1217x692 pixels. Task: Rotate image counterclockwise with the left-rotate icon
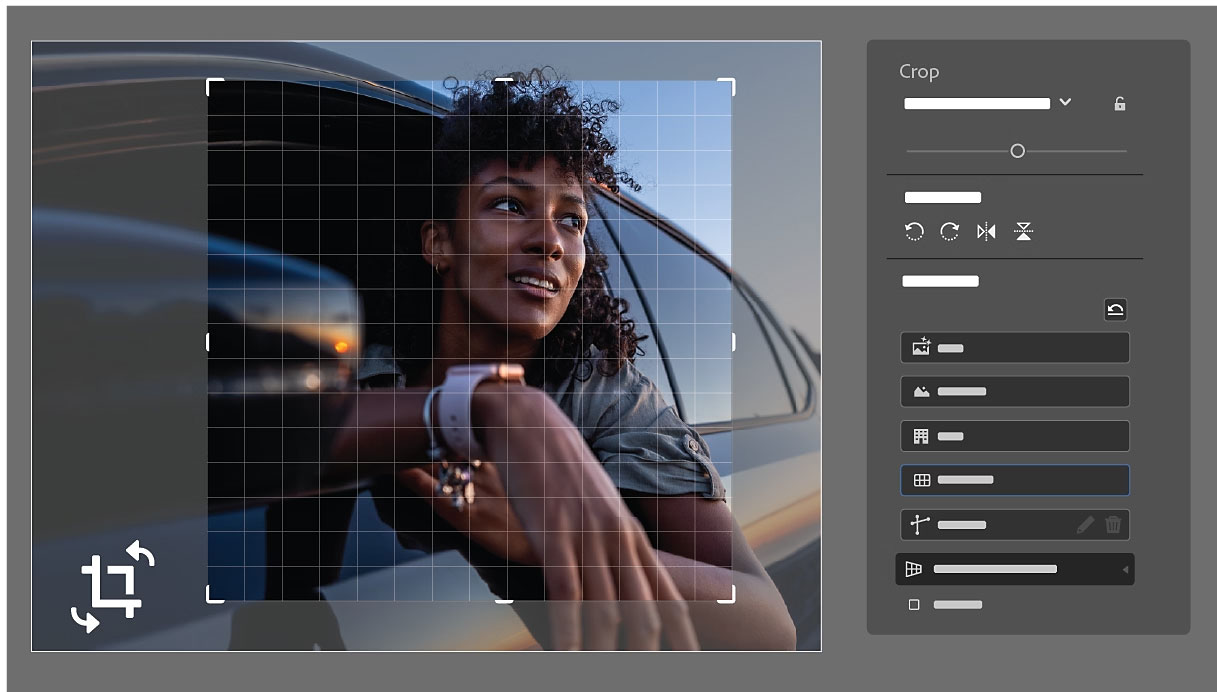coord(913,232)
